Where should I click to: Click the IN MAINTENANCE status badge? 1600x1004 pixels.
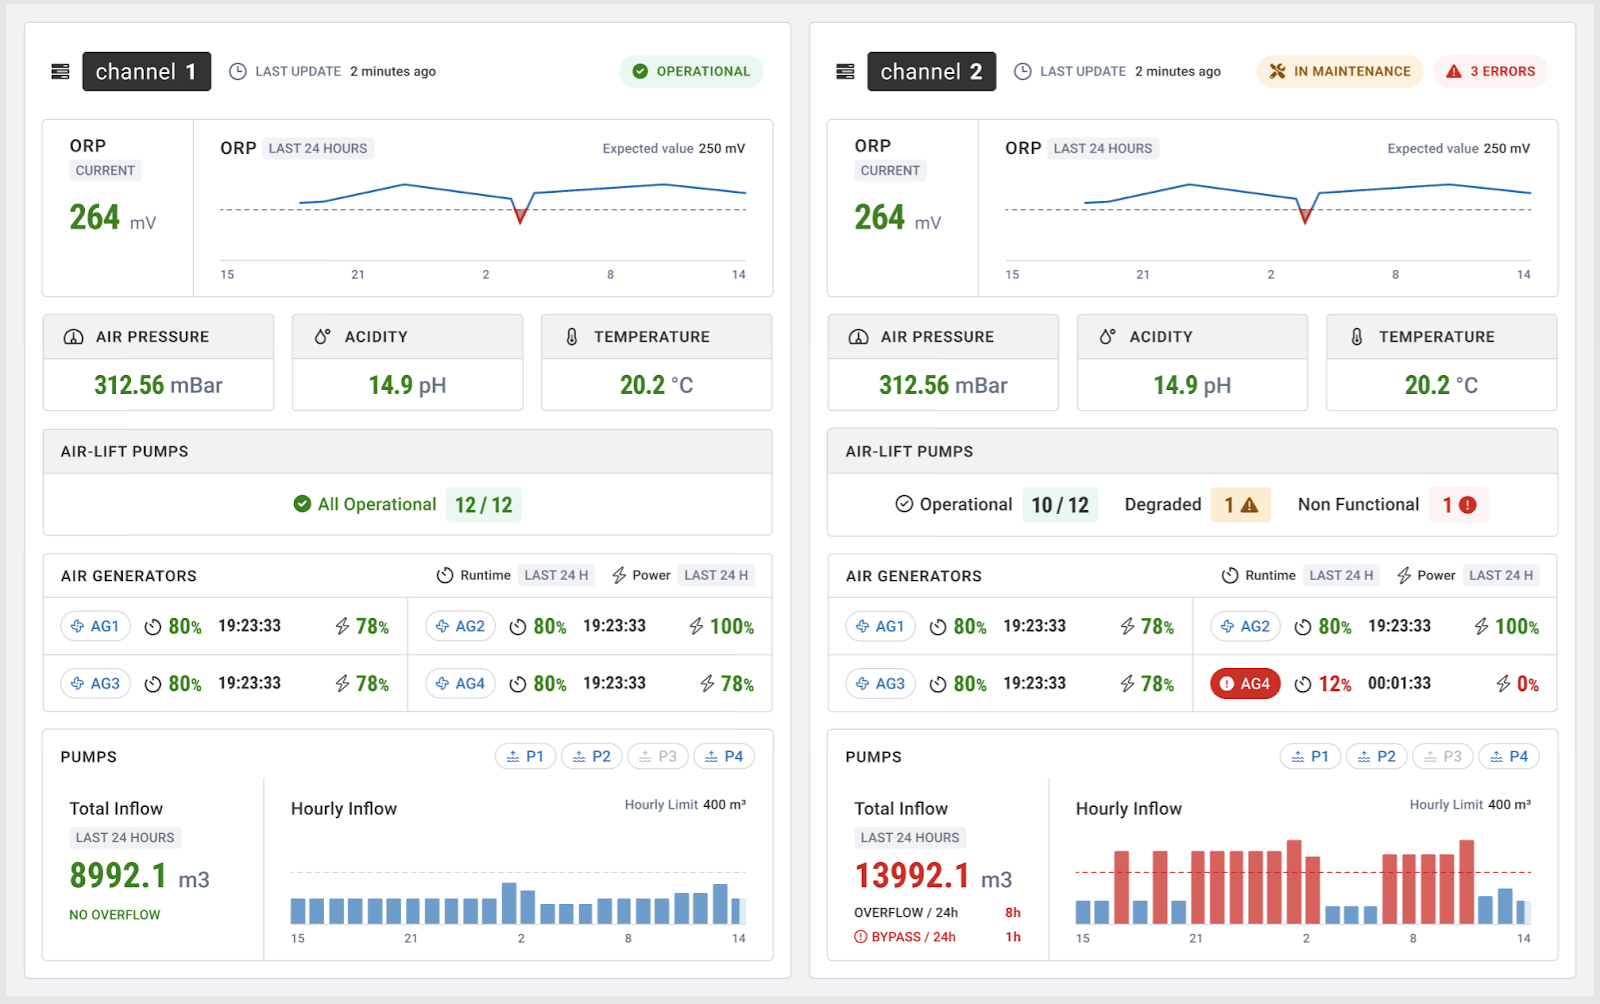click(x=1339, y=72)
